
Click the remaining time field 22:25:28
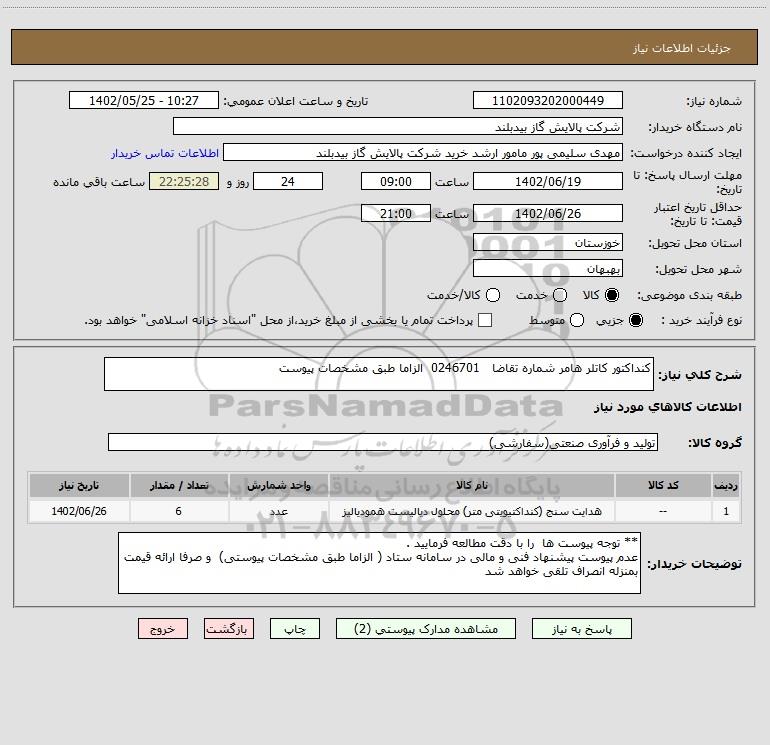click(184, 182)
